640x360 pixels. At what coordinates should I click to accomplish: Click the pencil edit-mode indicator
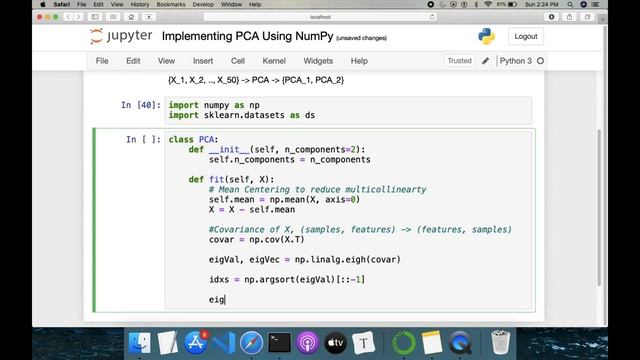485,61
